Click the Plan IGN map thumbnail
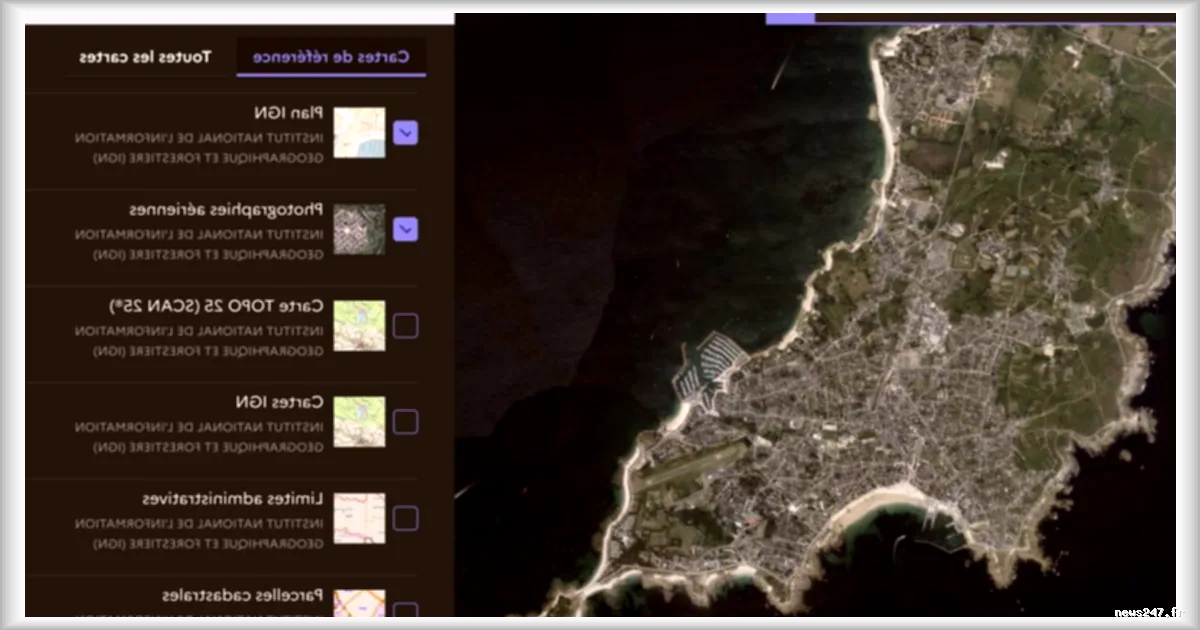 pyautogui.click(x=359, y=133)
